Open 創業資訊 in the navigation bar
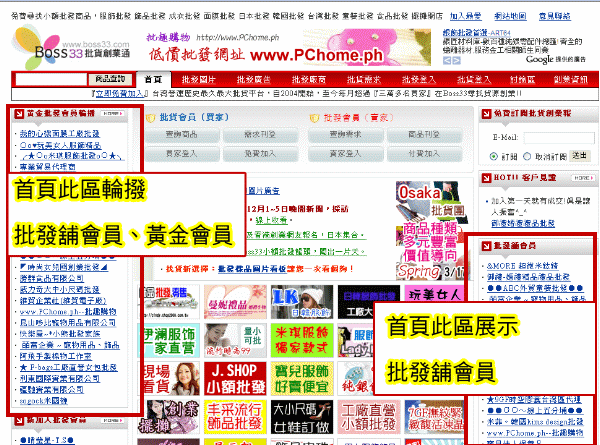Viewport: 600px width, 445px height. 571,80
